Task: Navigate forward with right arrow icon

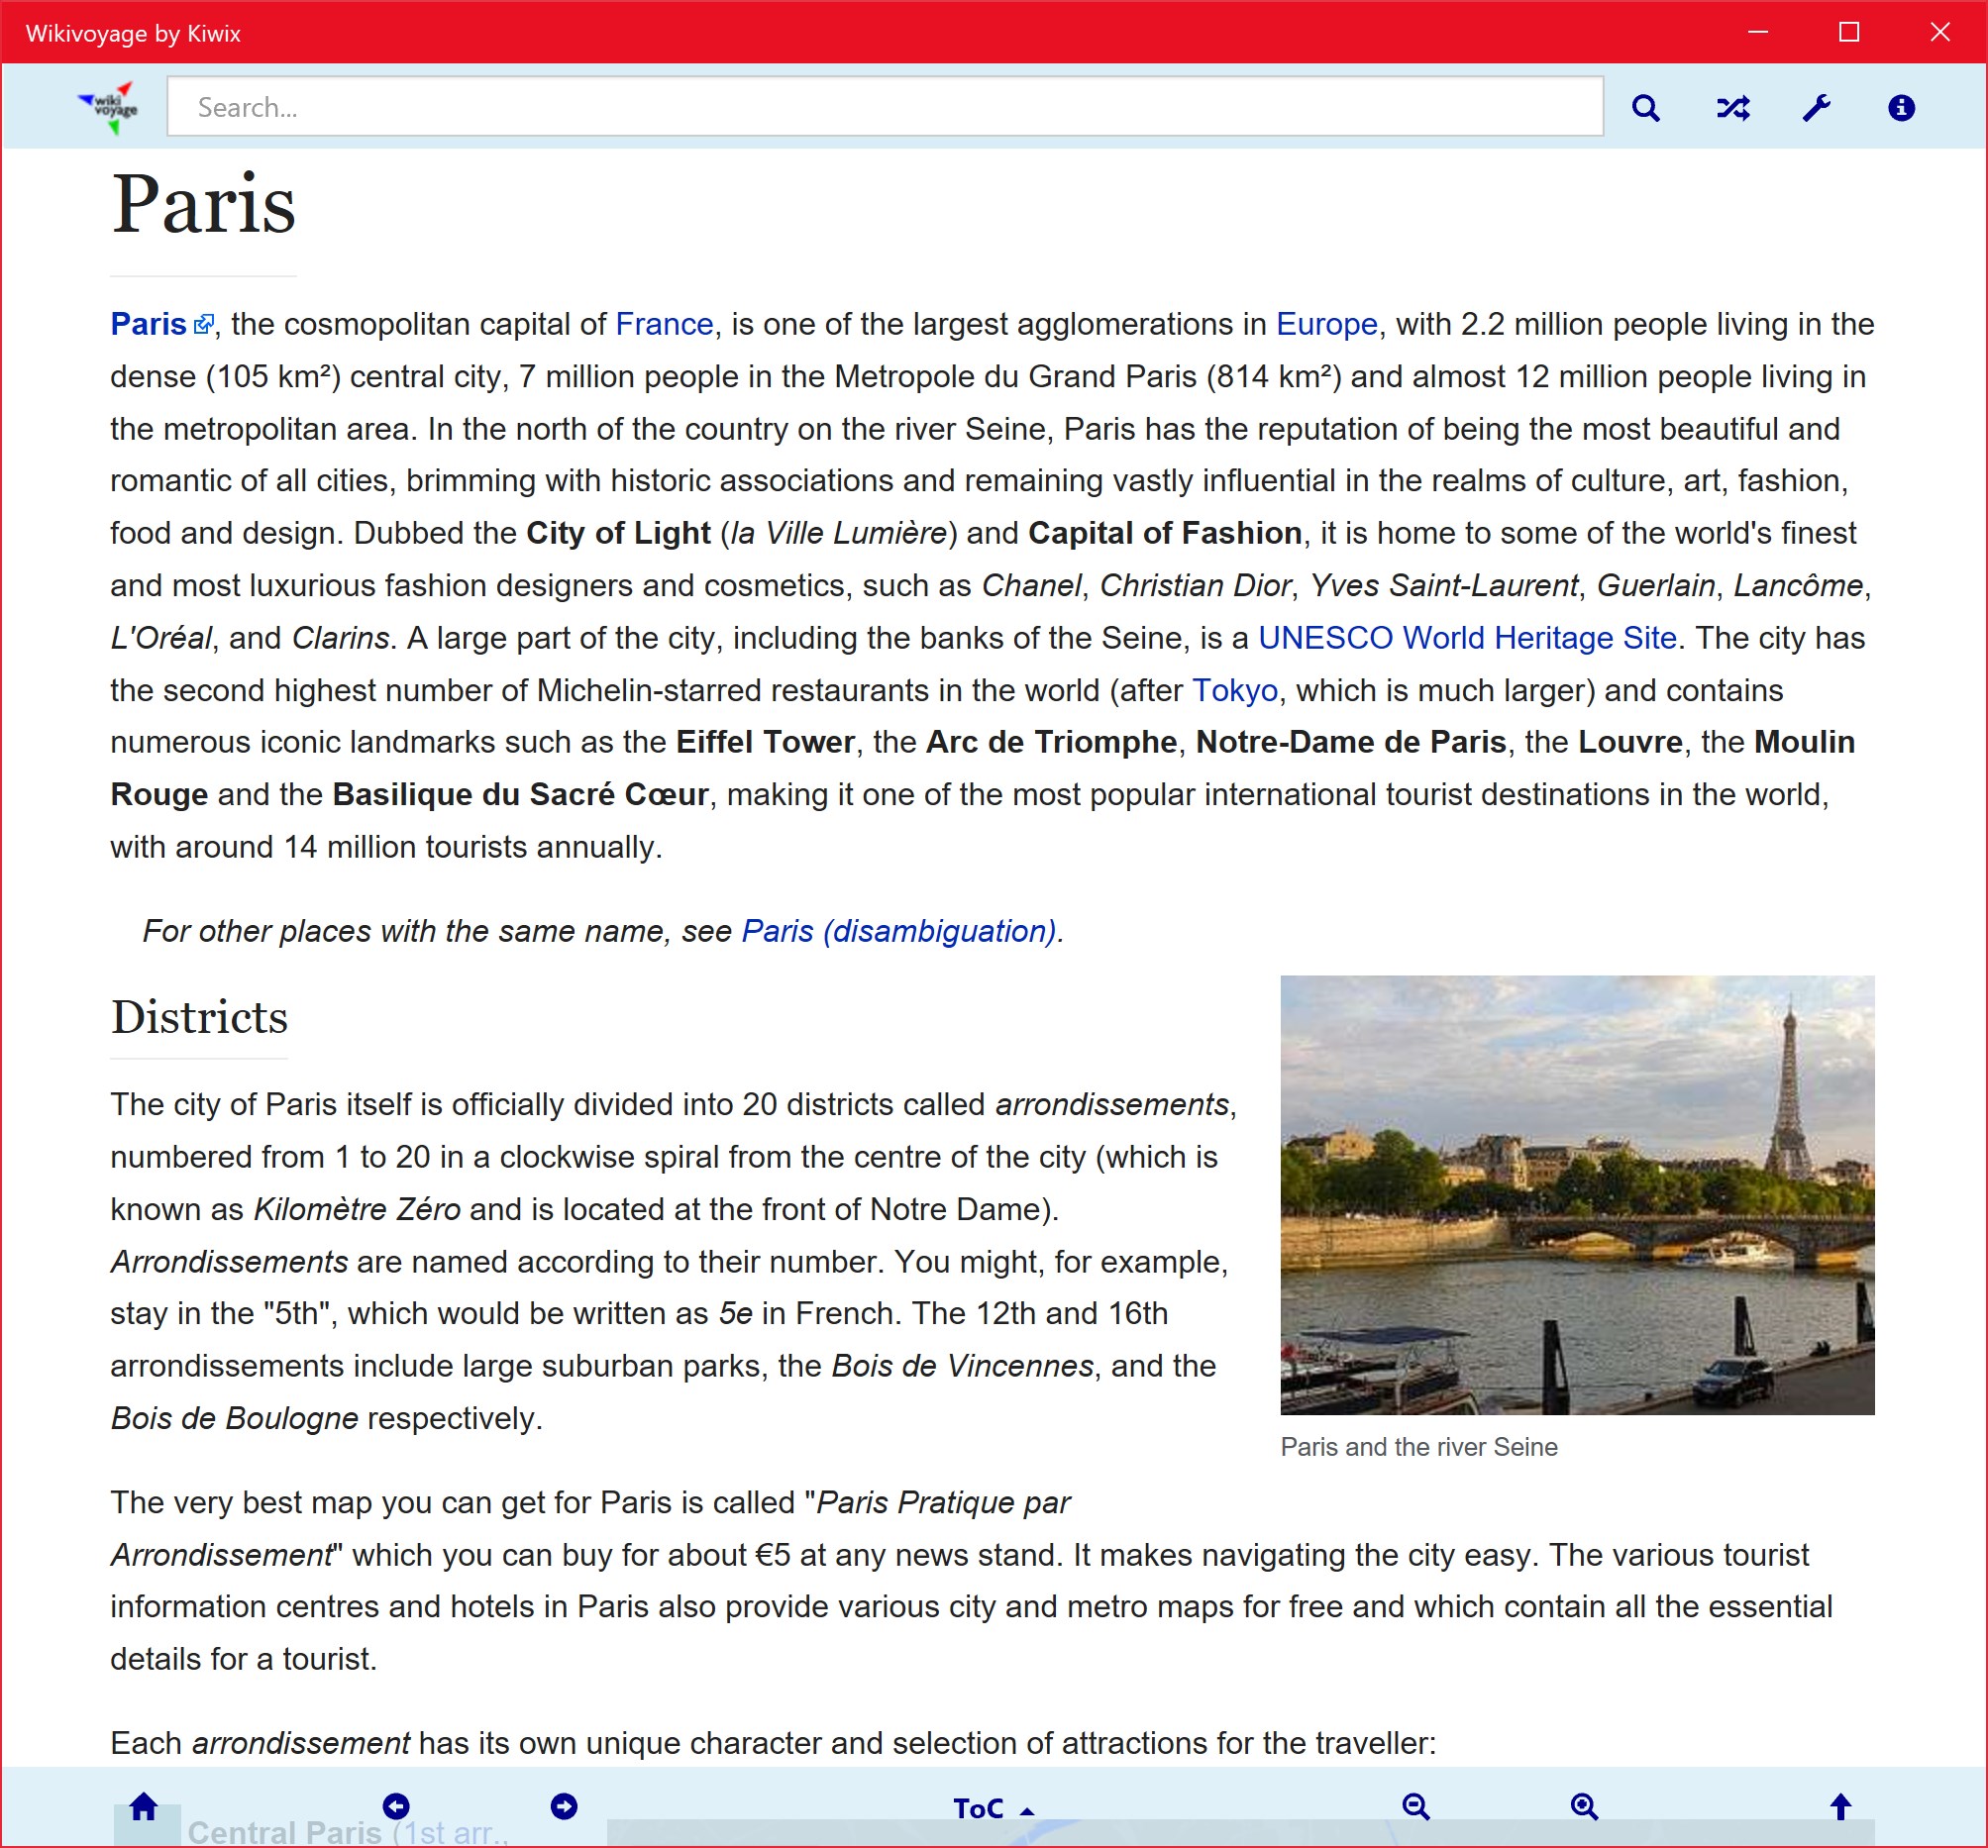Action: point(564,1806)
